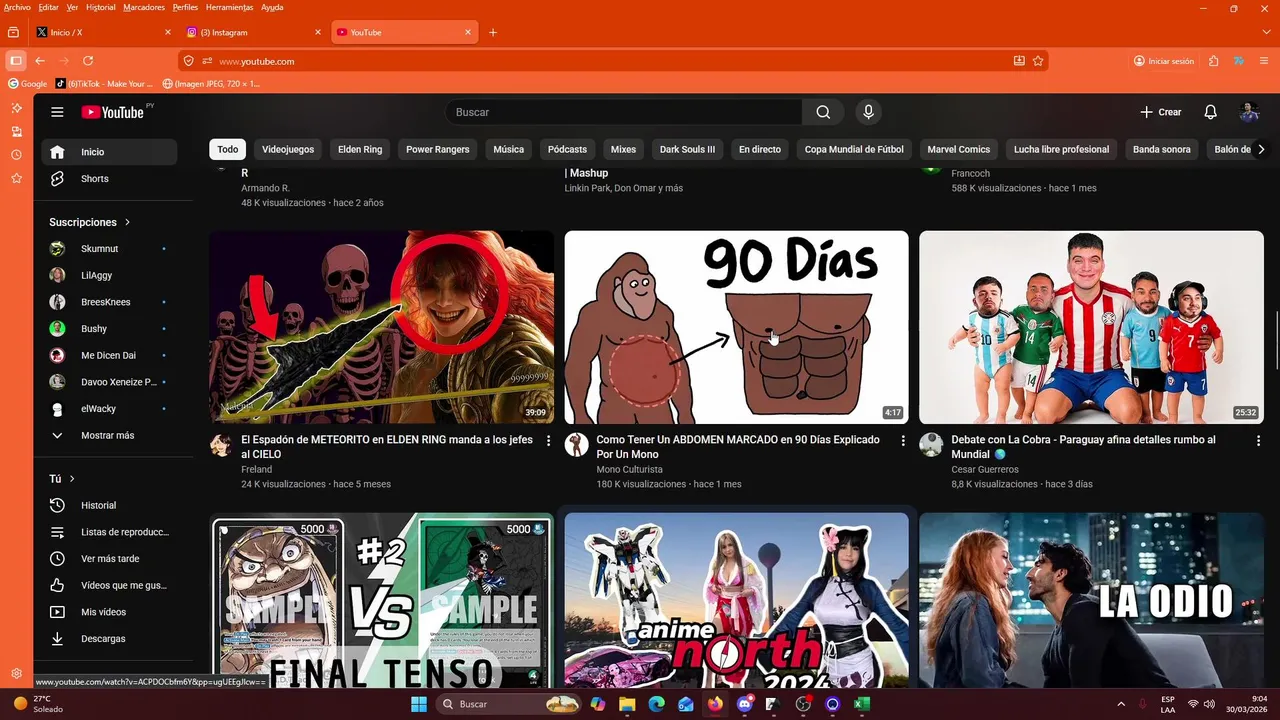Image resolution: width=1280 pixels, height=720 pixels.
Task: Open options for Elden Ring Espadón video
Action: pyautogui.click(x=548, y=441)
